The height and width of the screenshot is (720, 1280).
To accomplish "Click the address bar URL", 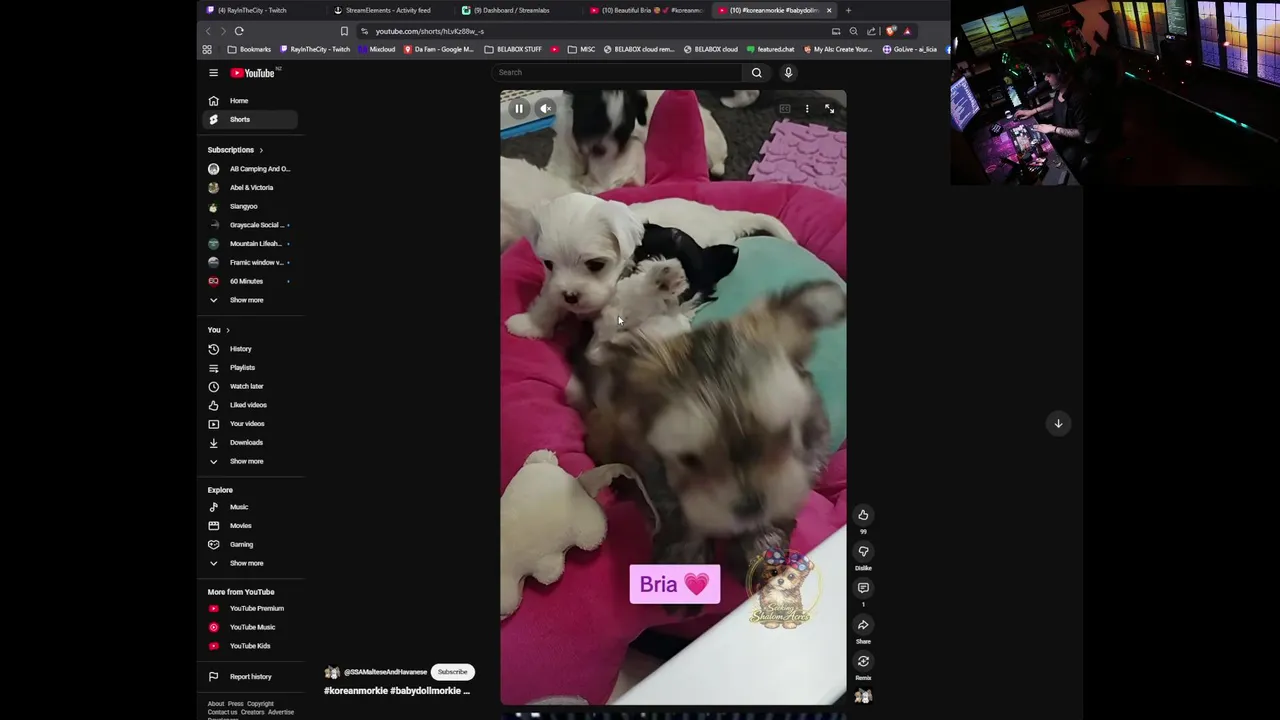I will pyautogui.click(x=430, y=31).
